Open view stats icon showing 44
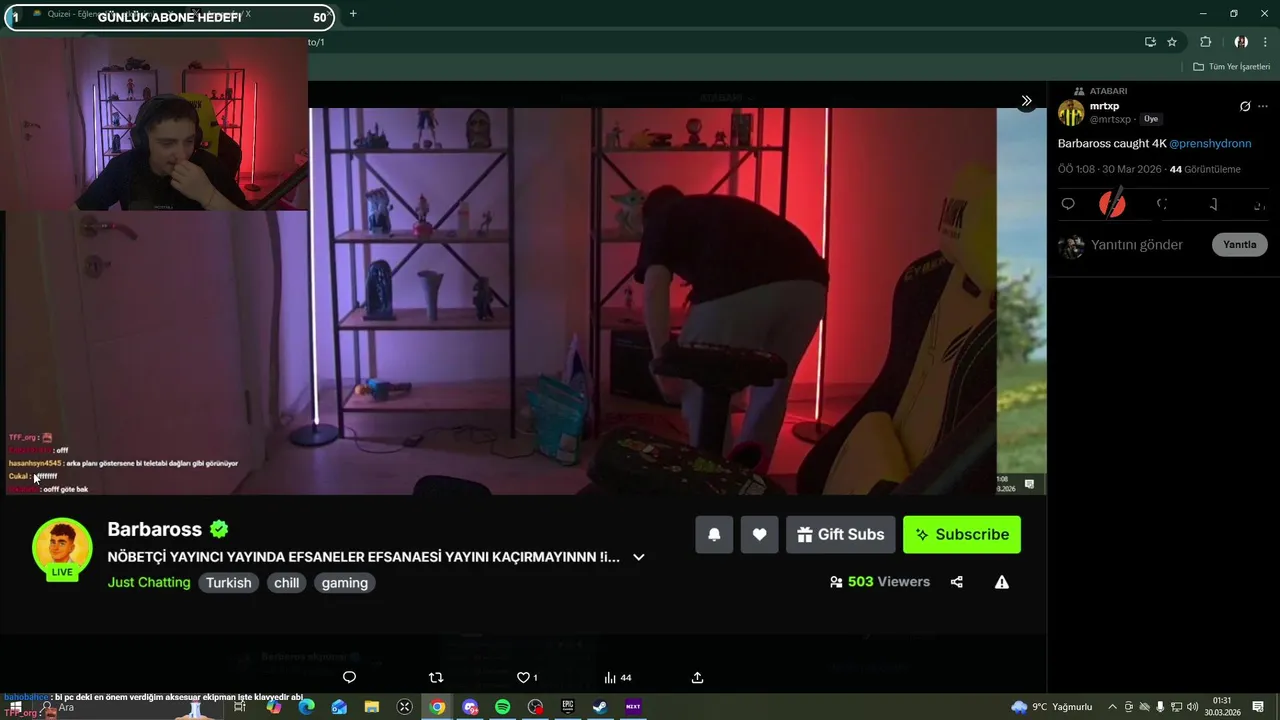The image size is (1280, 720). point(618,677)
